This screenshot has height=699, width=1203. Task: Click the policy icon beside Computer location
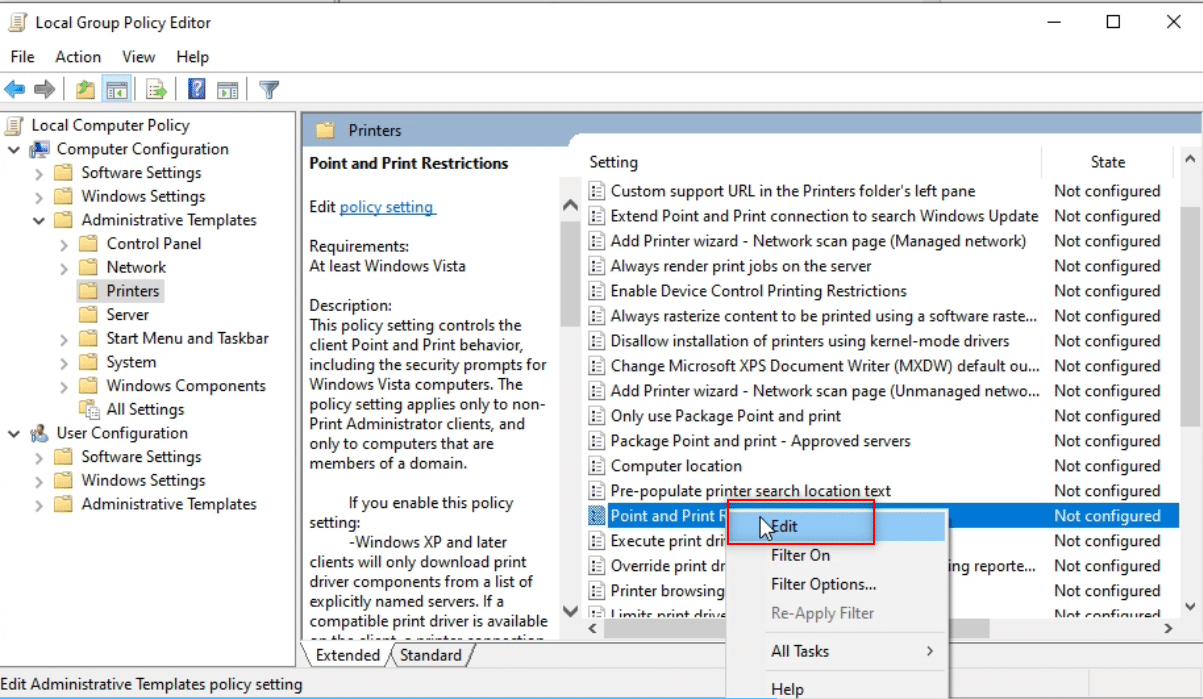[597, 466]
